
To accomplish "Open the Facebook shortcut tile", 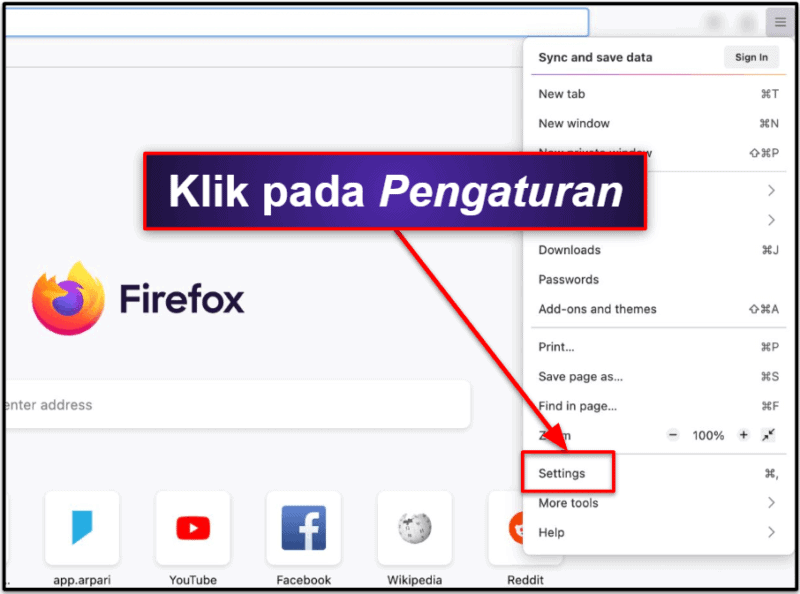I will [304, 528].
